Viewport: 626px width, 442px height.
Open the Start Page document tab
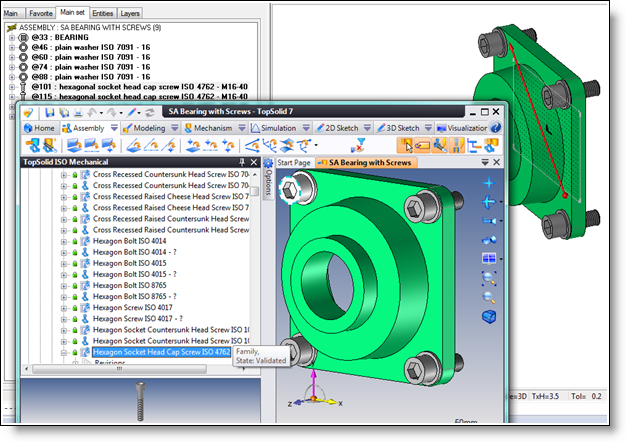pos(294,162)
